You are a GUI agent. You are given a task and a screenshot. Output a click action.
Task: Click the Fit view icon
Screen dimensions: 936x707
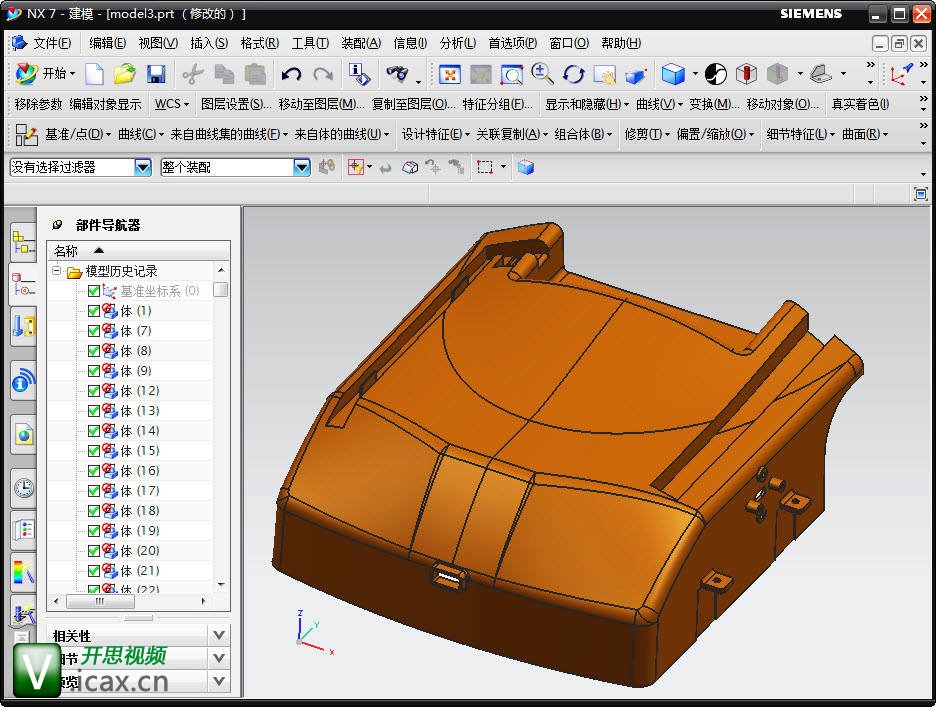pyautogui.click(x=450, y=74)
